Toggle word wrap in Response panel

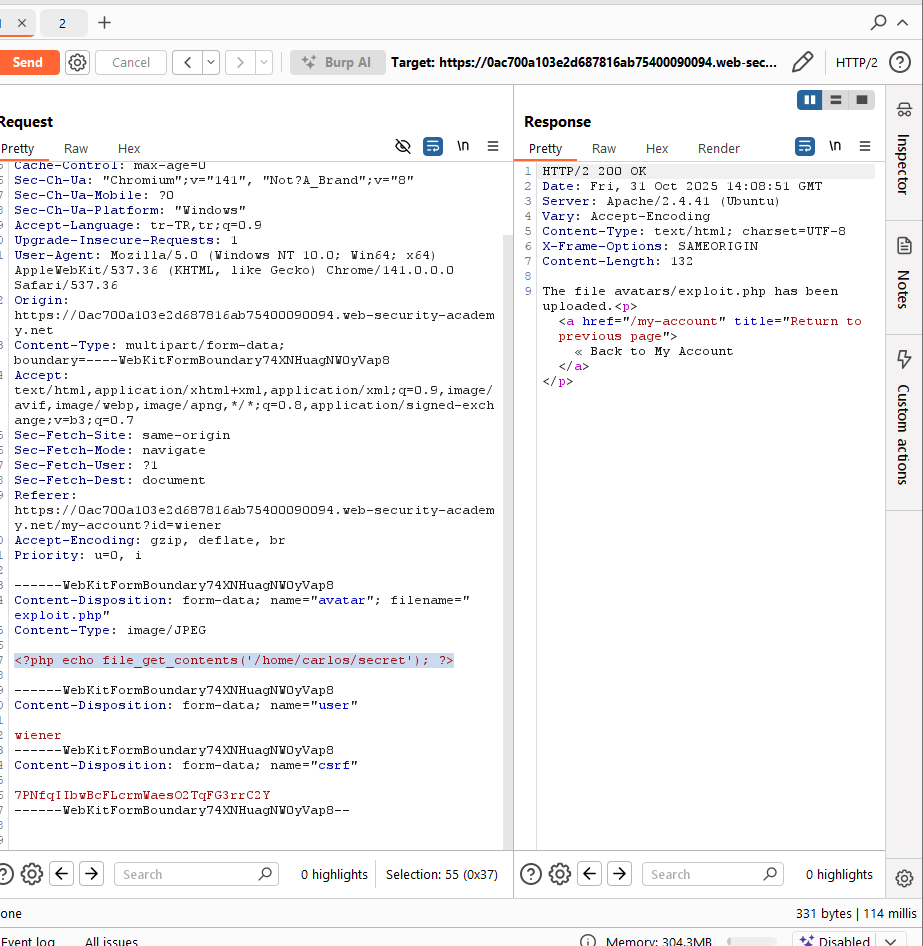[x=805, y=147]
